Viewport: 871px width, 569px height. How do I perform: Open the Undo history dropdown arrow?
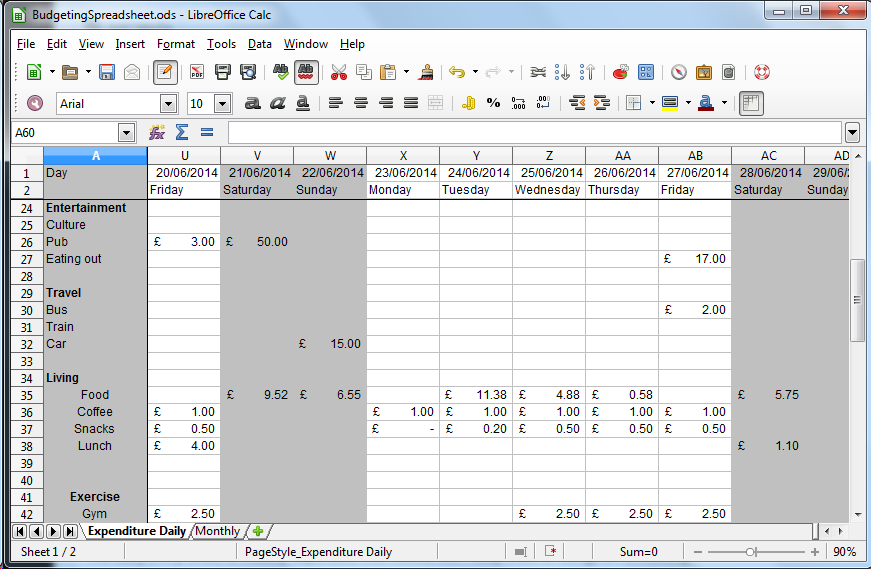(x=475, y=72)
